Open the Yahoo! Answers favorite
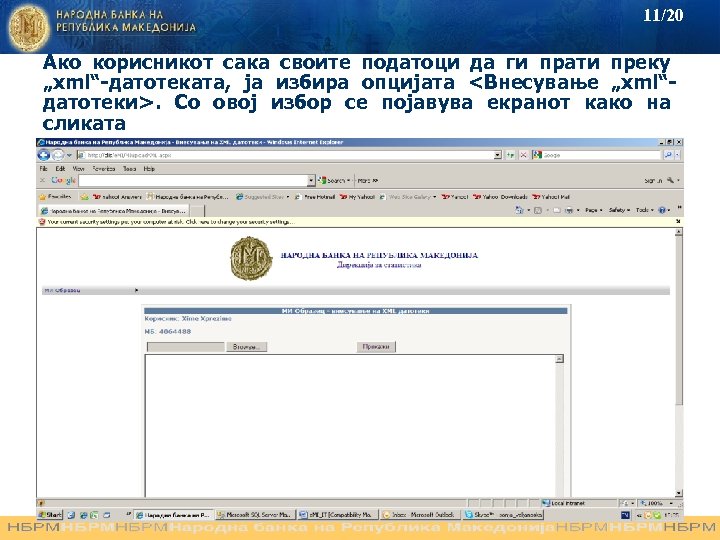 (117, 197)
